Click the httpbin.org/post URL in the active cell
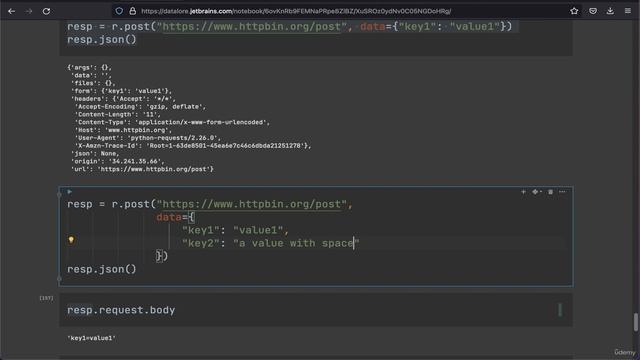This screenshot has height=360, width=640. tap(251, 204)
